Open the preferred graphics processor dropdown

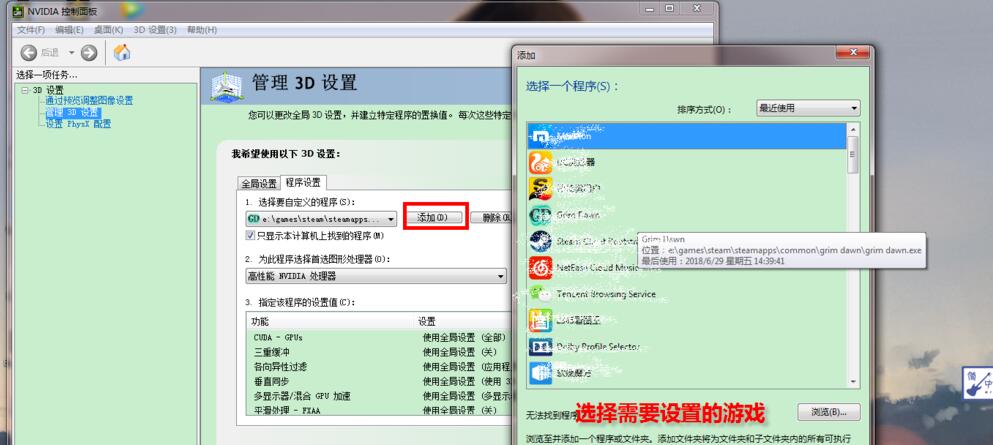tap(376, 276)
